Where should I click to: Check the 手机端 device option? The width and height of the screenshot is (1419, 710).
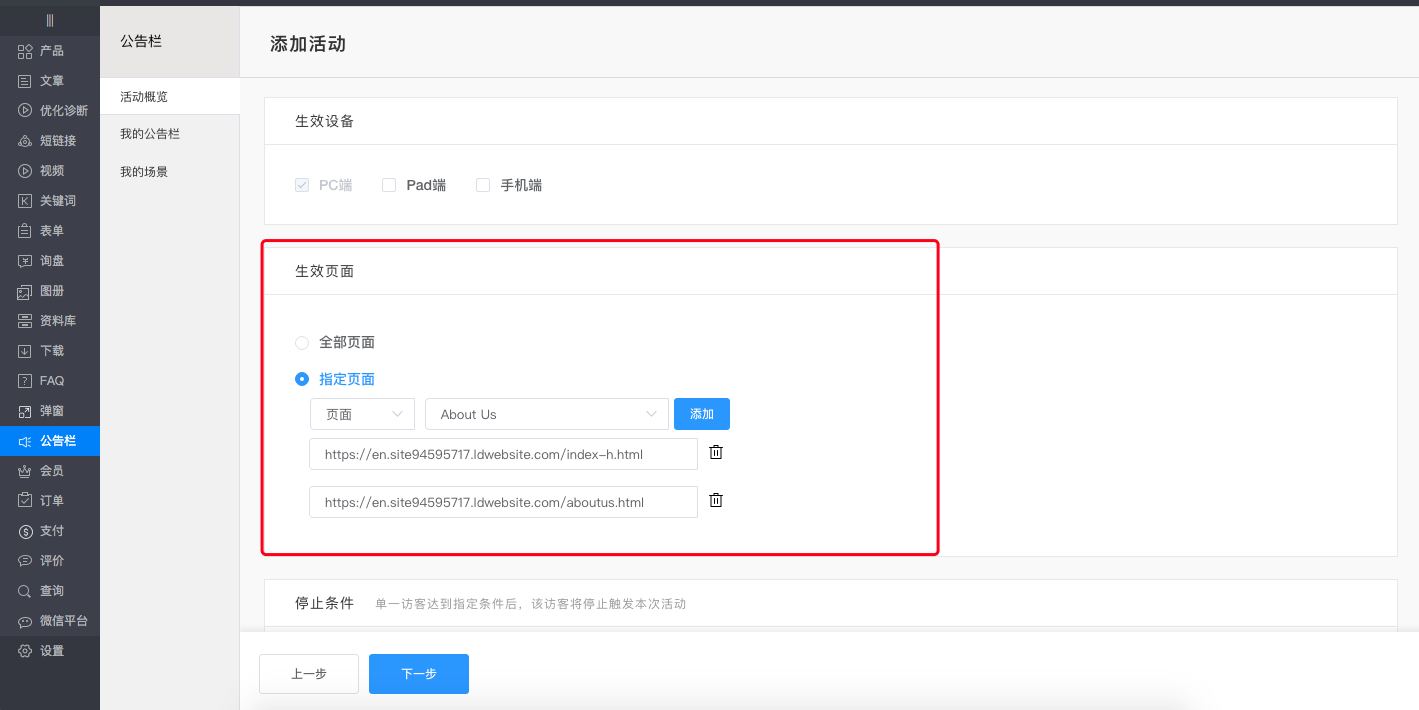pos(482,185)
